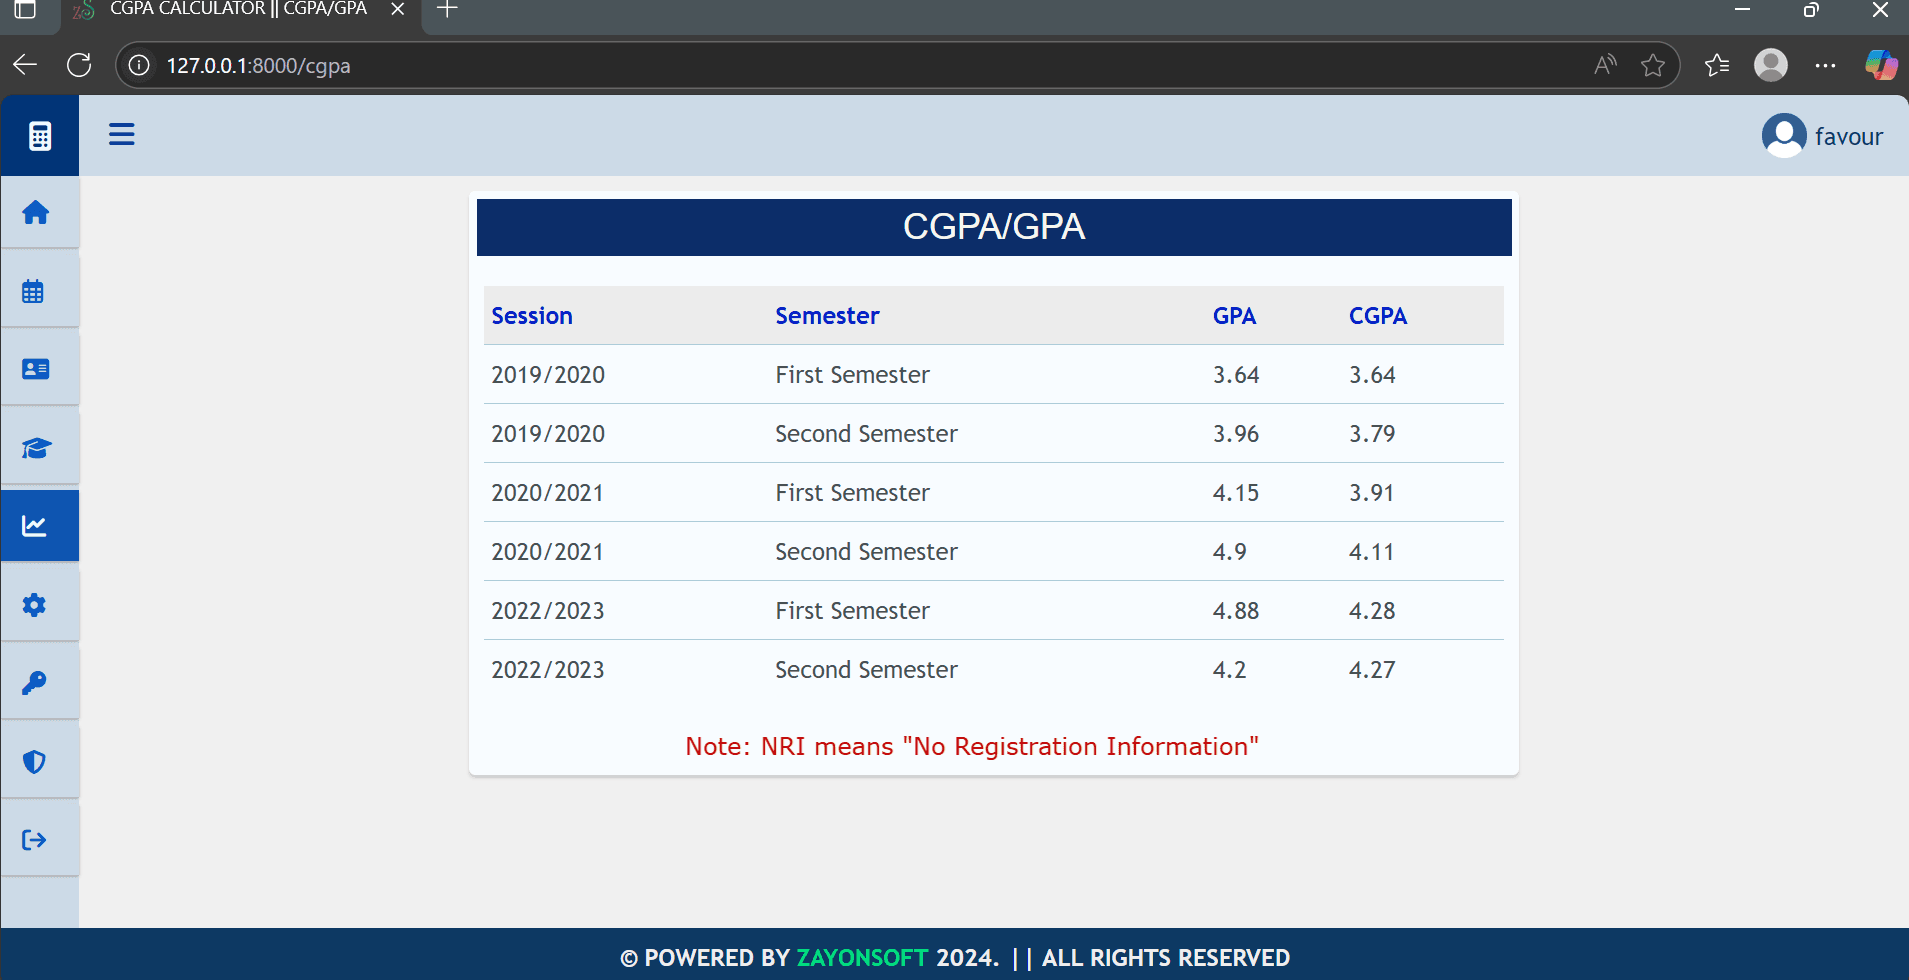This screenshot has width=1909, height=980.
Task: Click the ZAYONSOFT footer link
Action: pos(862,958)
